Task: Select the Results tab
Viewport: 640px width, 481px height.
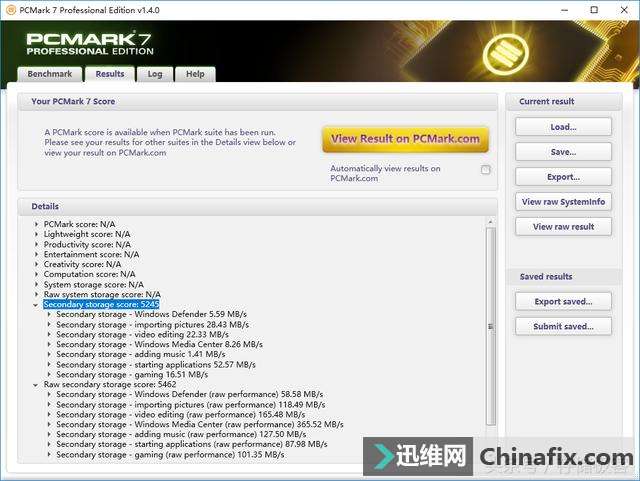Action: (109, 74)
